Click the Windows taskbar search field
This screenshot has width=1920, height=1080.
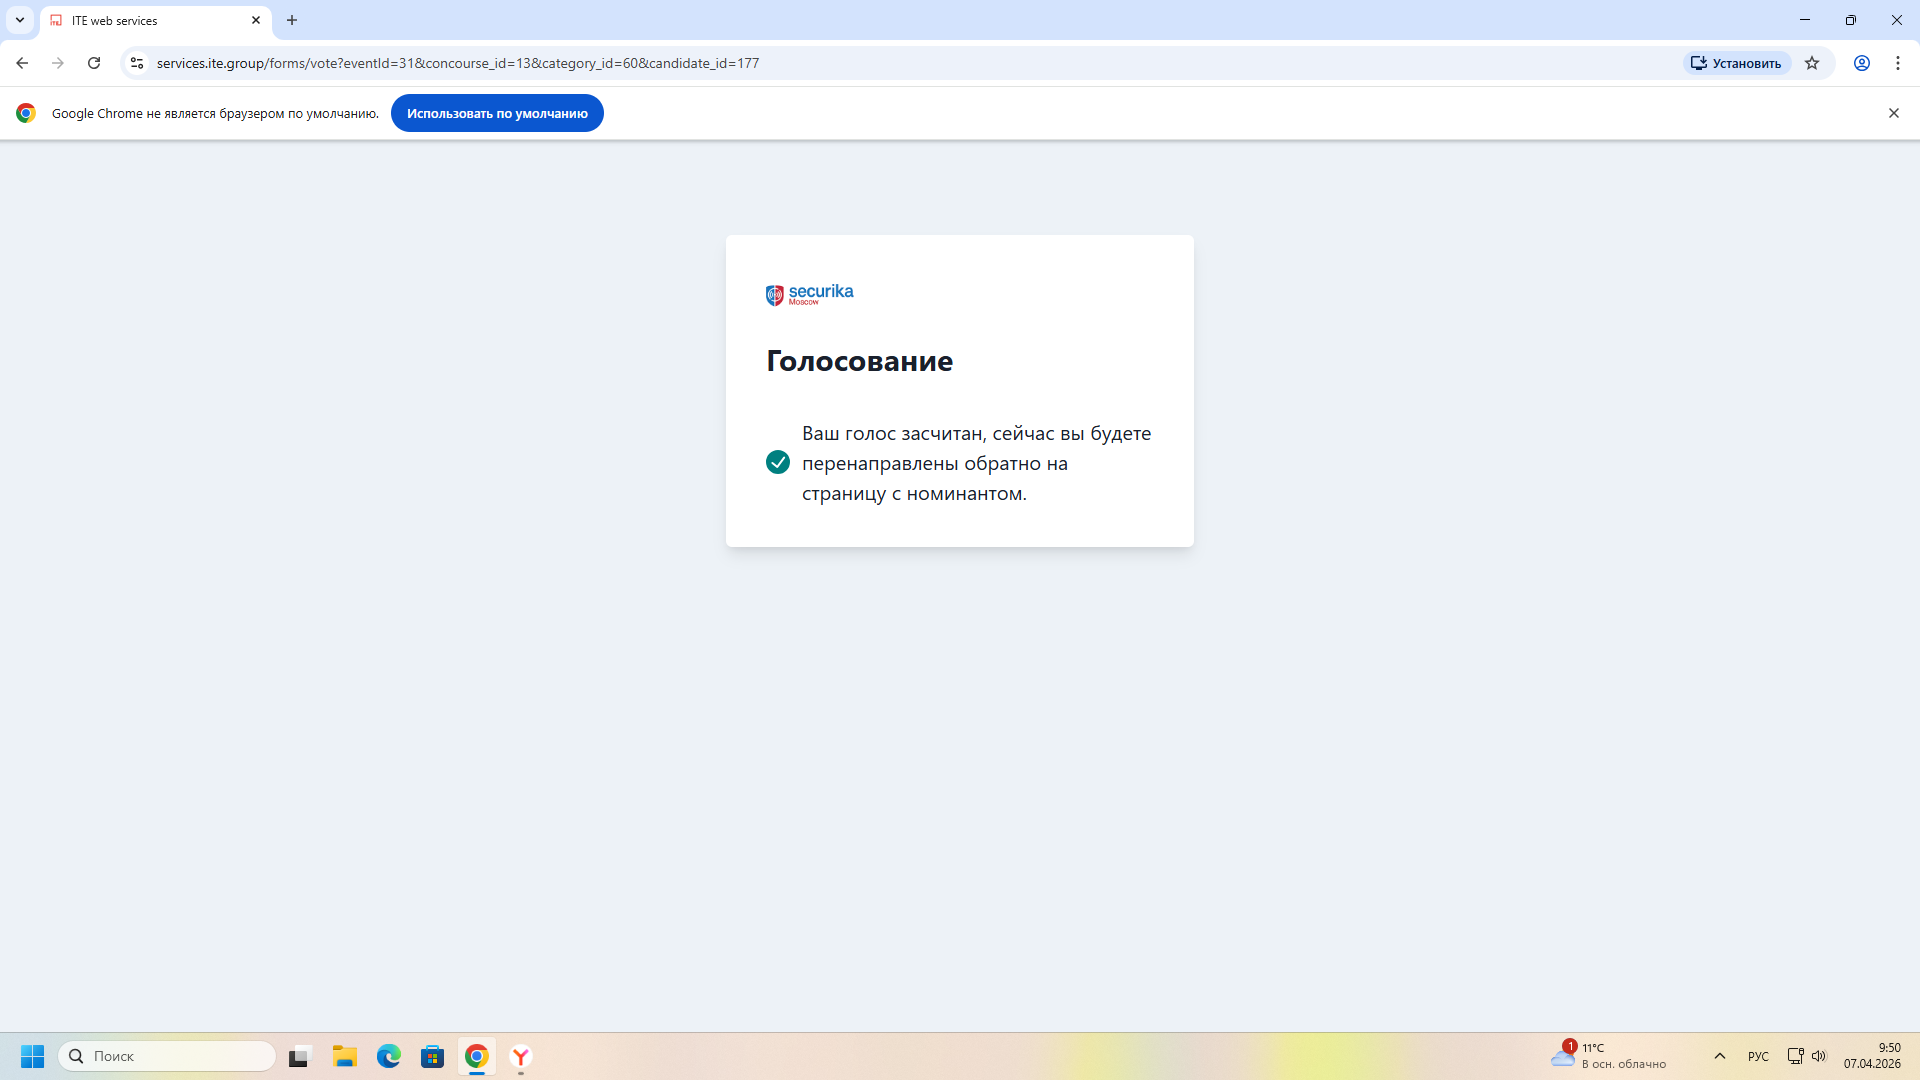point(168,1056)
